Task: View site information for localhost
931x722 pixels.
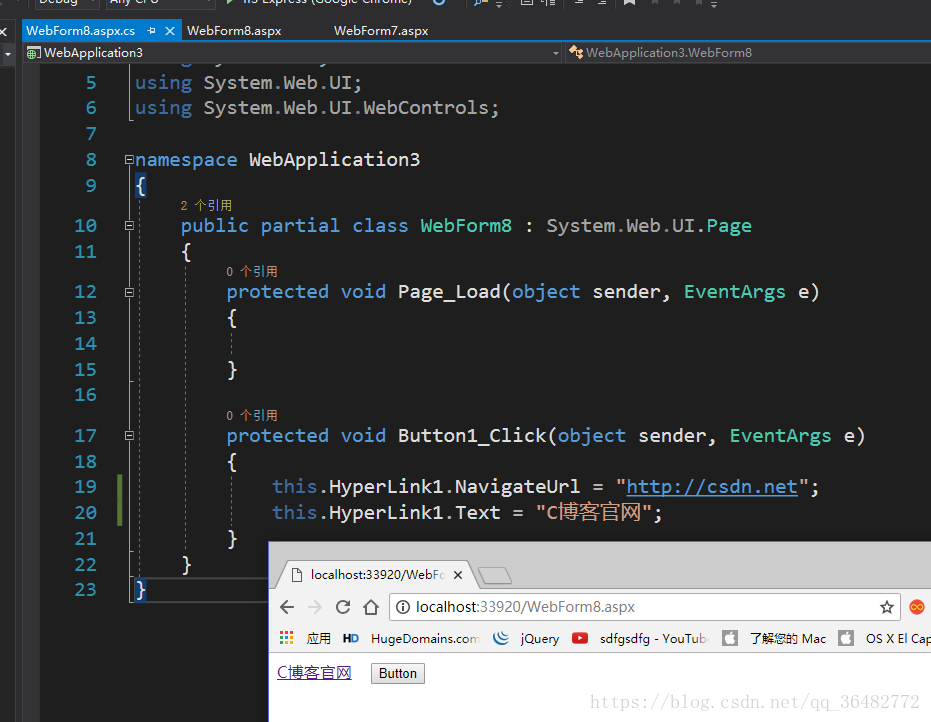Action: pyautogui.click(x=403, y=607)
